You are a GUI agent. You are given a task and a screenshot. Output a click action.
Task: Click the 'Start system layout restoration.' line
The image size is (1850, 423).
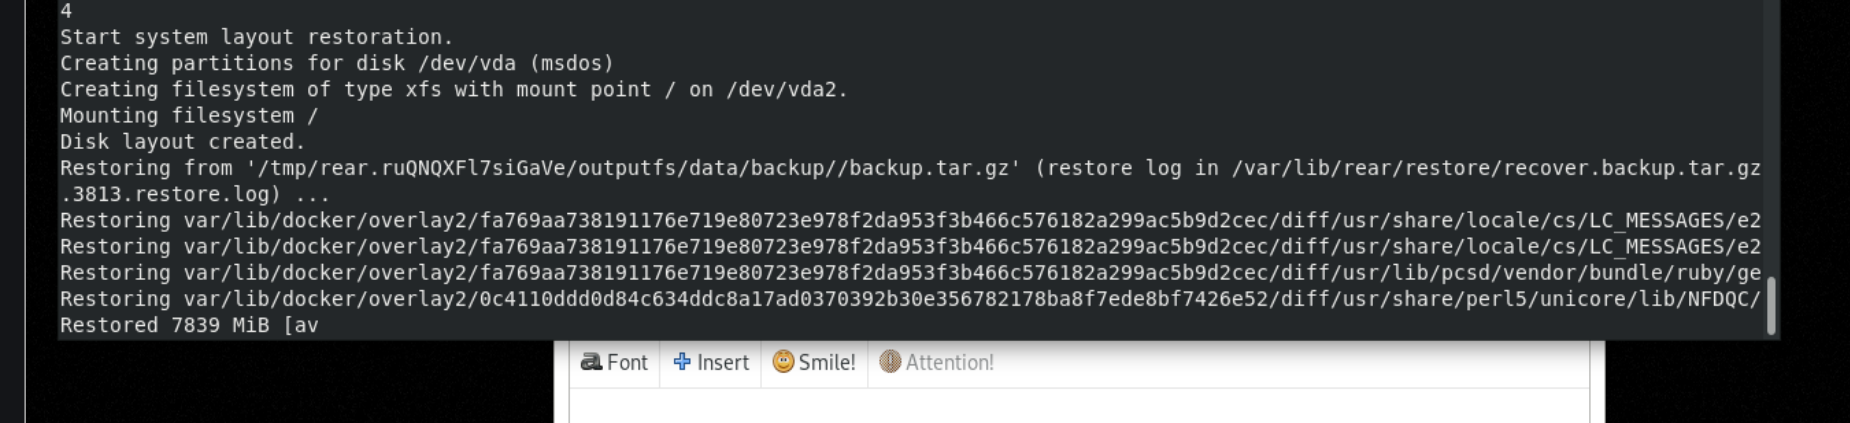256,37
